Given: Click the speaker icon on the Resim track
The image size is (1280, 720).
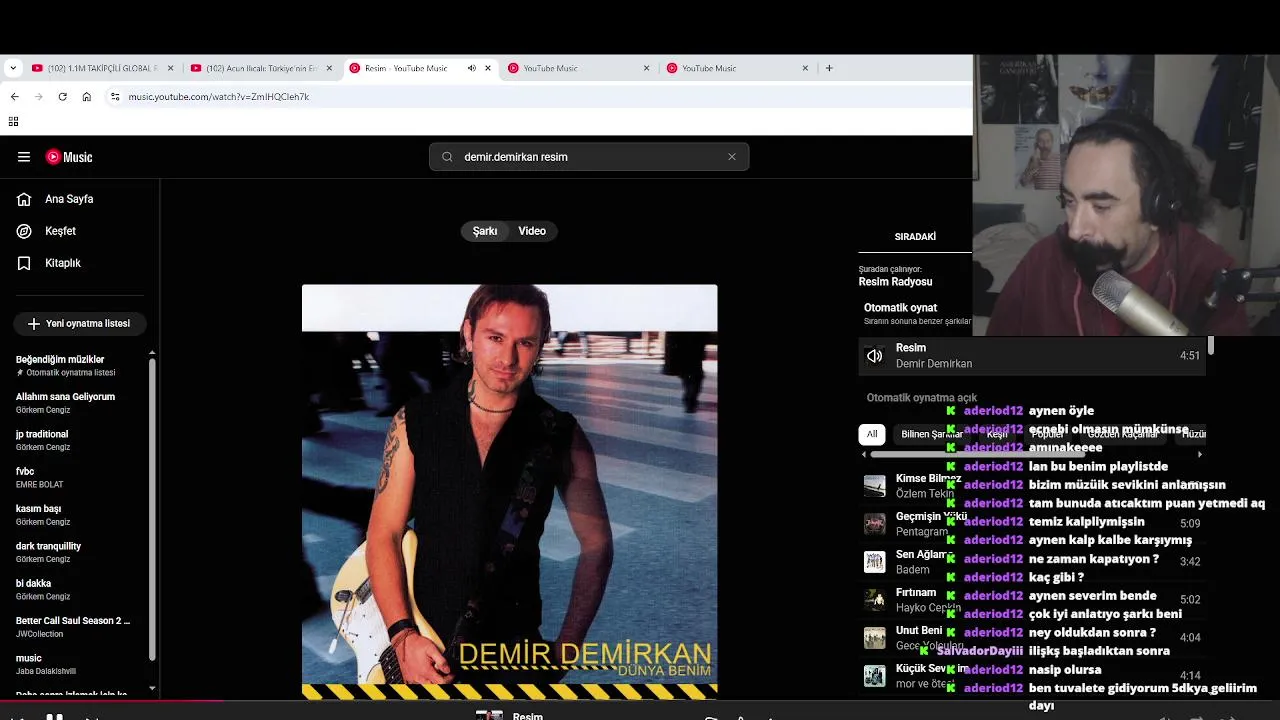Looking at the screenshot, I should click(x=875, y=356).
